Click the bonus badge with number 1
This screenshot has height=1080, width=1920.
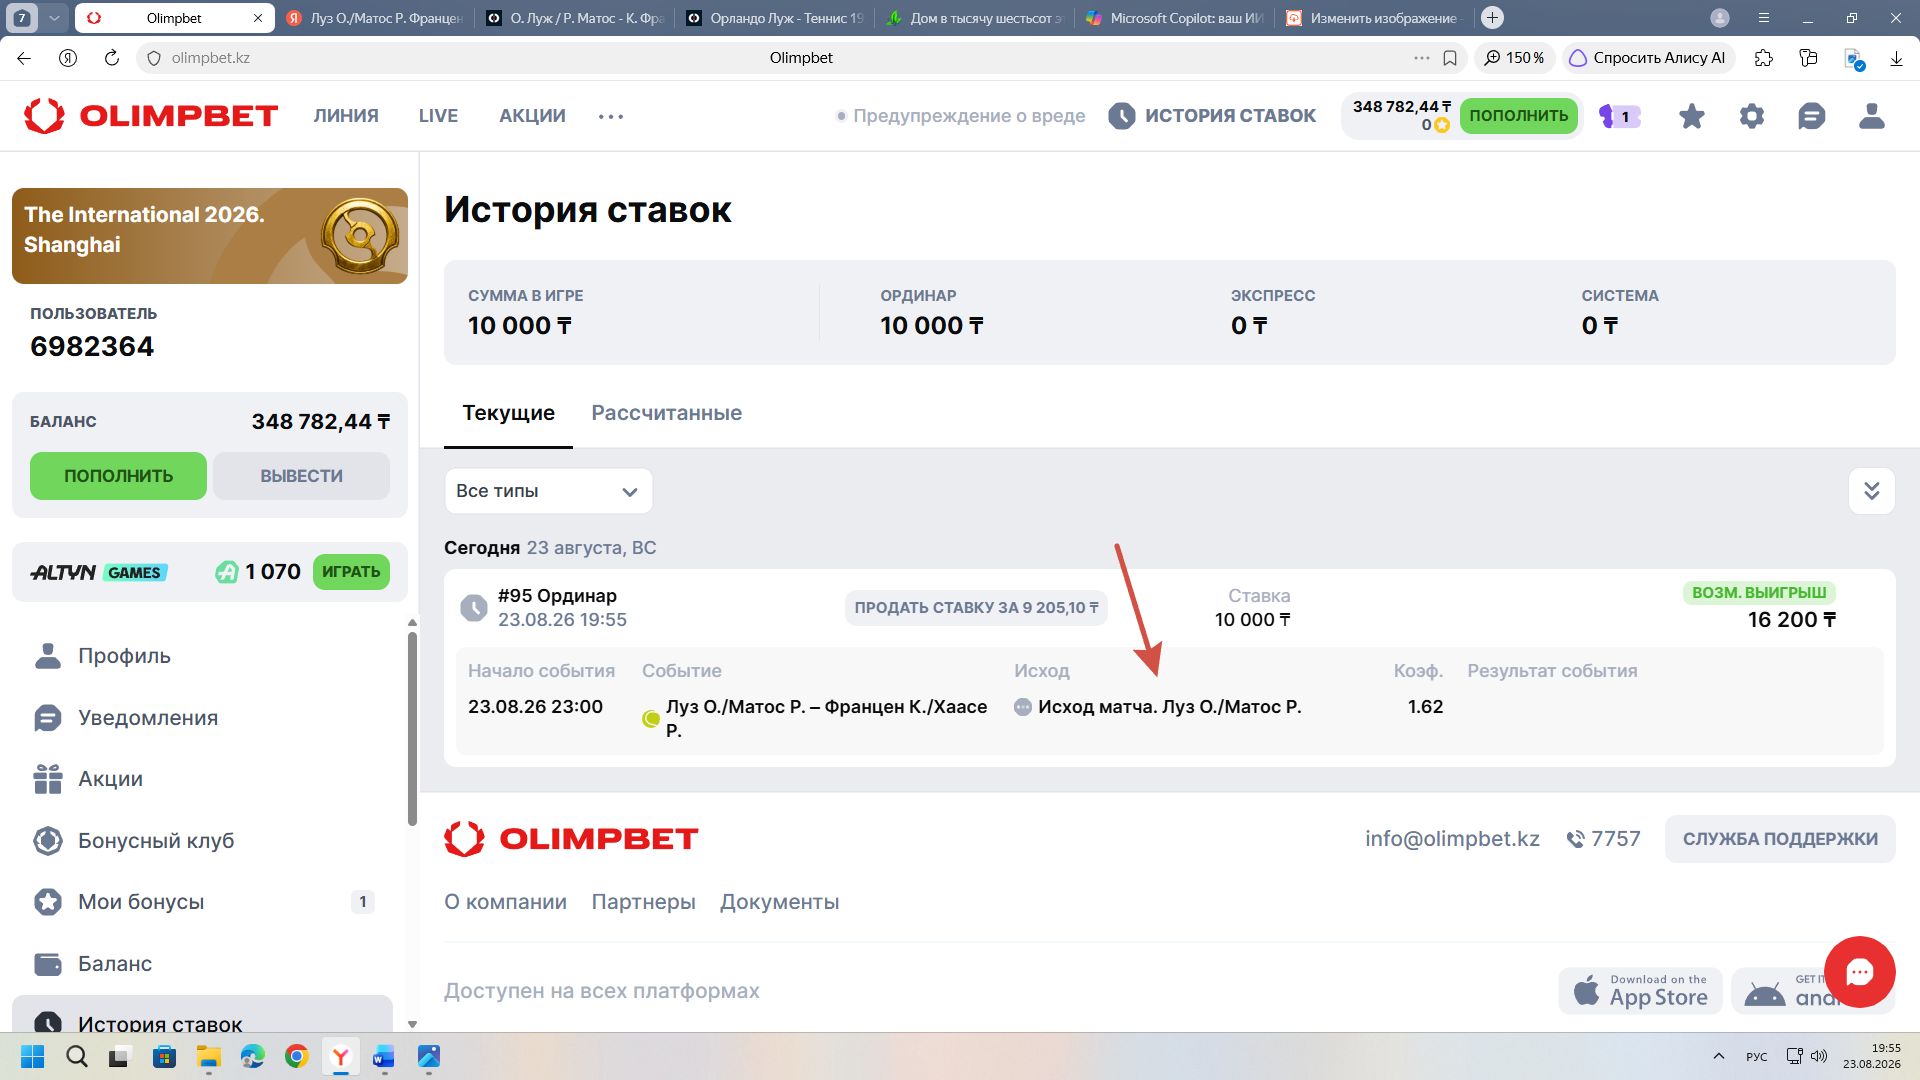(x=1619, y=116)
